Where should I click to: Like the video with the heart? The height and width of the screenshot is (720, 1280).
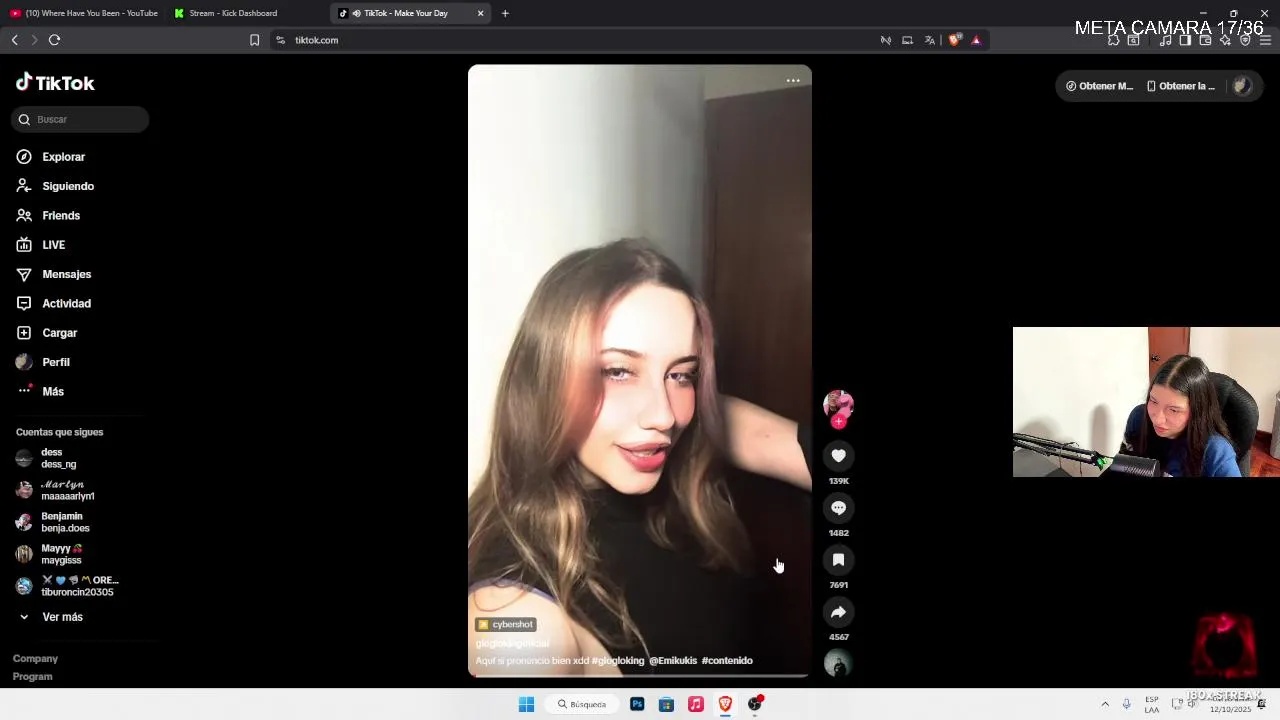click(x=838, y=456)
